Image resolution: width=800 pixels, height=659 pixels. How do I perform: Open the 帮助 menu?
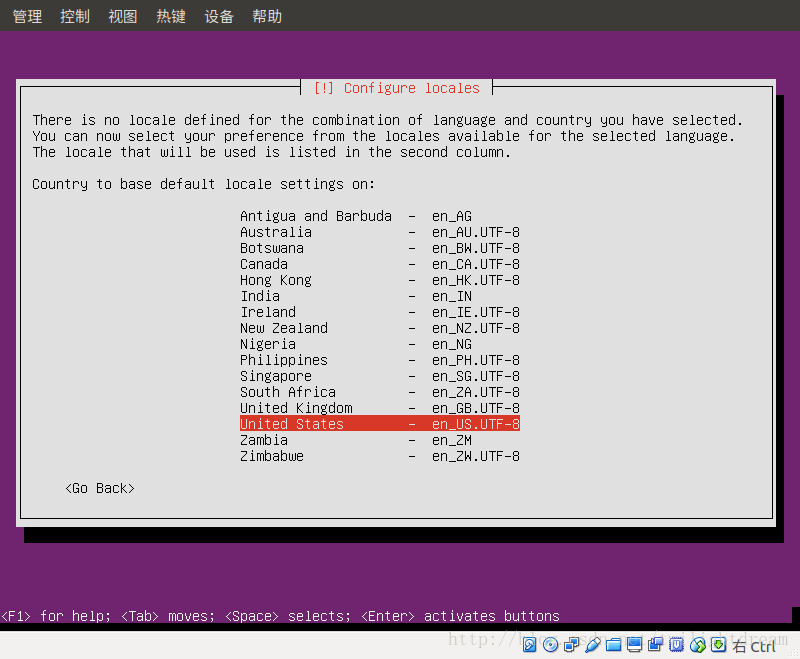point(267,16)
